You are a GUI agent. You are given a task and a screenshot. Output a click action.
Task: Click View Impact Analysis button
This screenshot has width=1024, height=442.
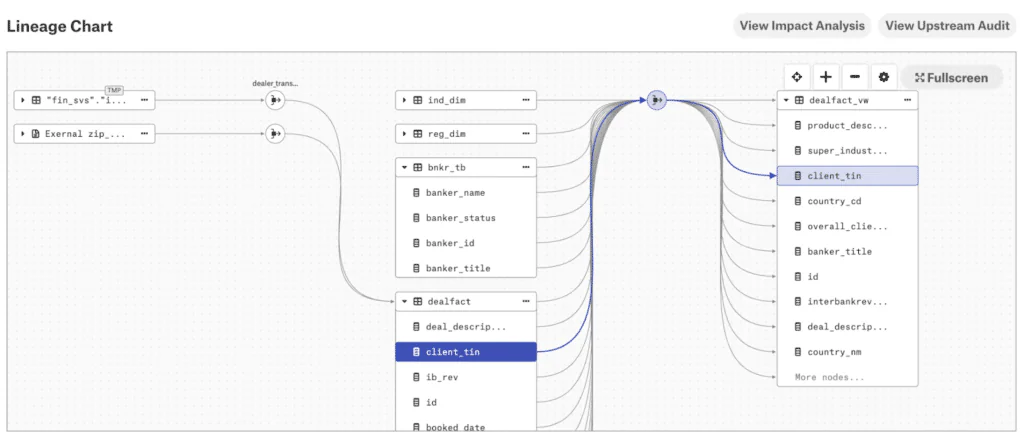pos(802,26)
